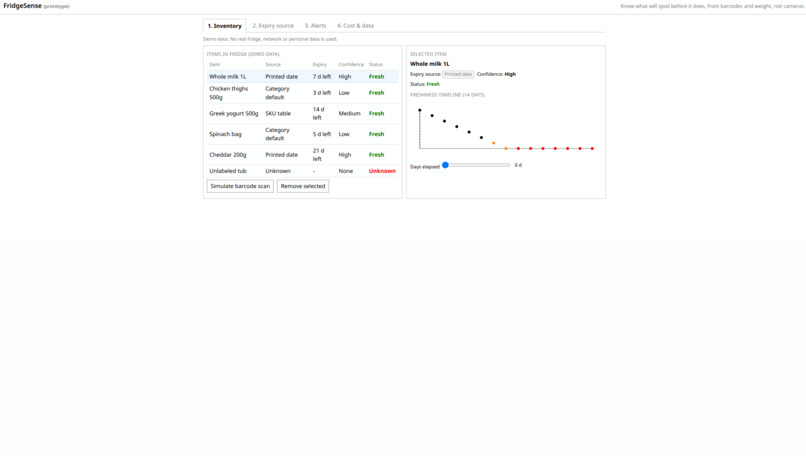Click the first black timeline dot
The height and width of the screenshot is (456, 806).
point(419,110)
